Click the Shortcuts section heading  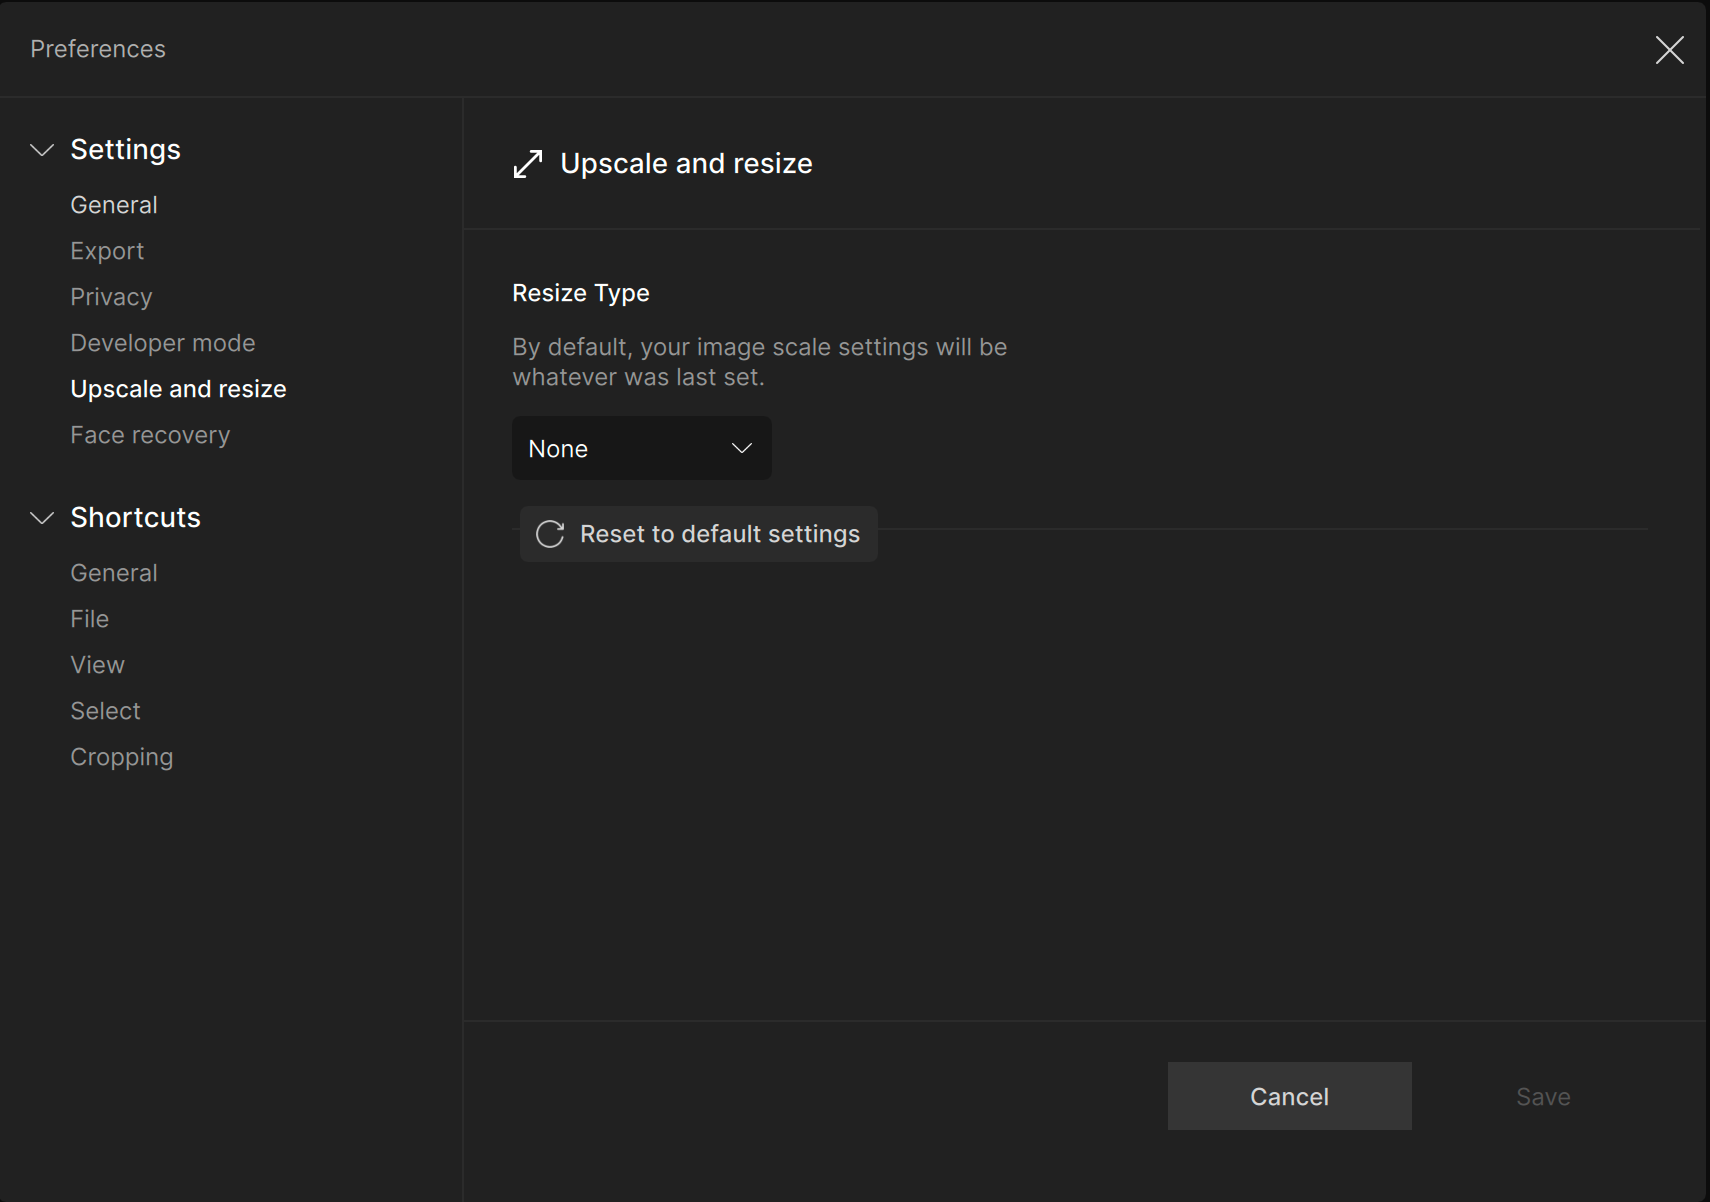[136, 518]
